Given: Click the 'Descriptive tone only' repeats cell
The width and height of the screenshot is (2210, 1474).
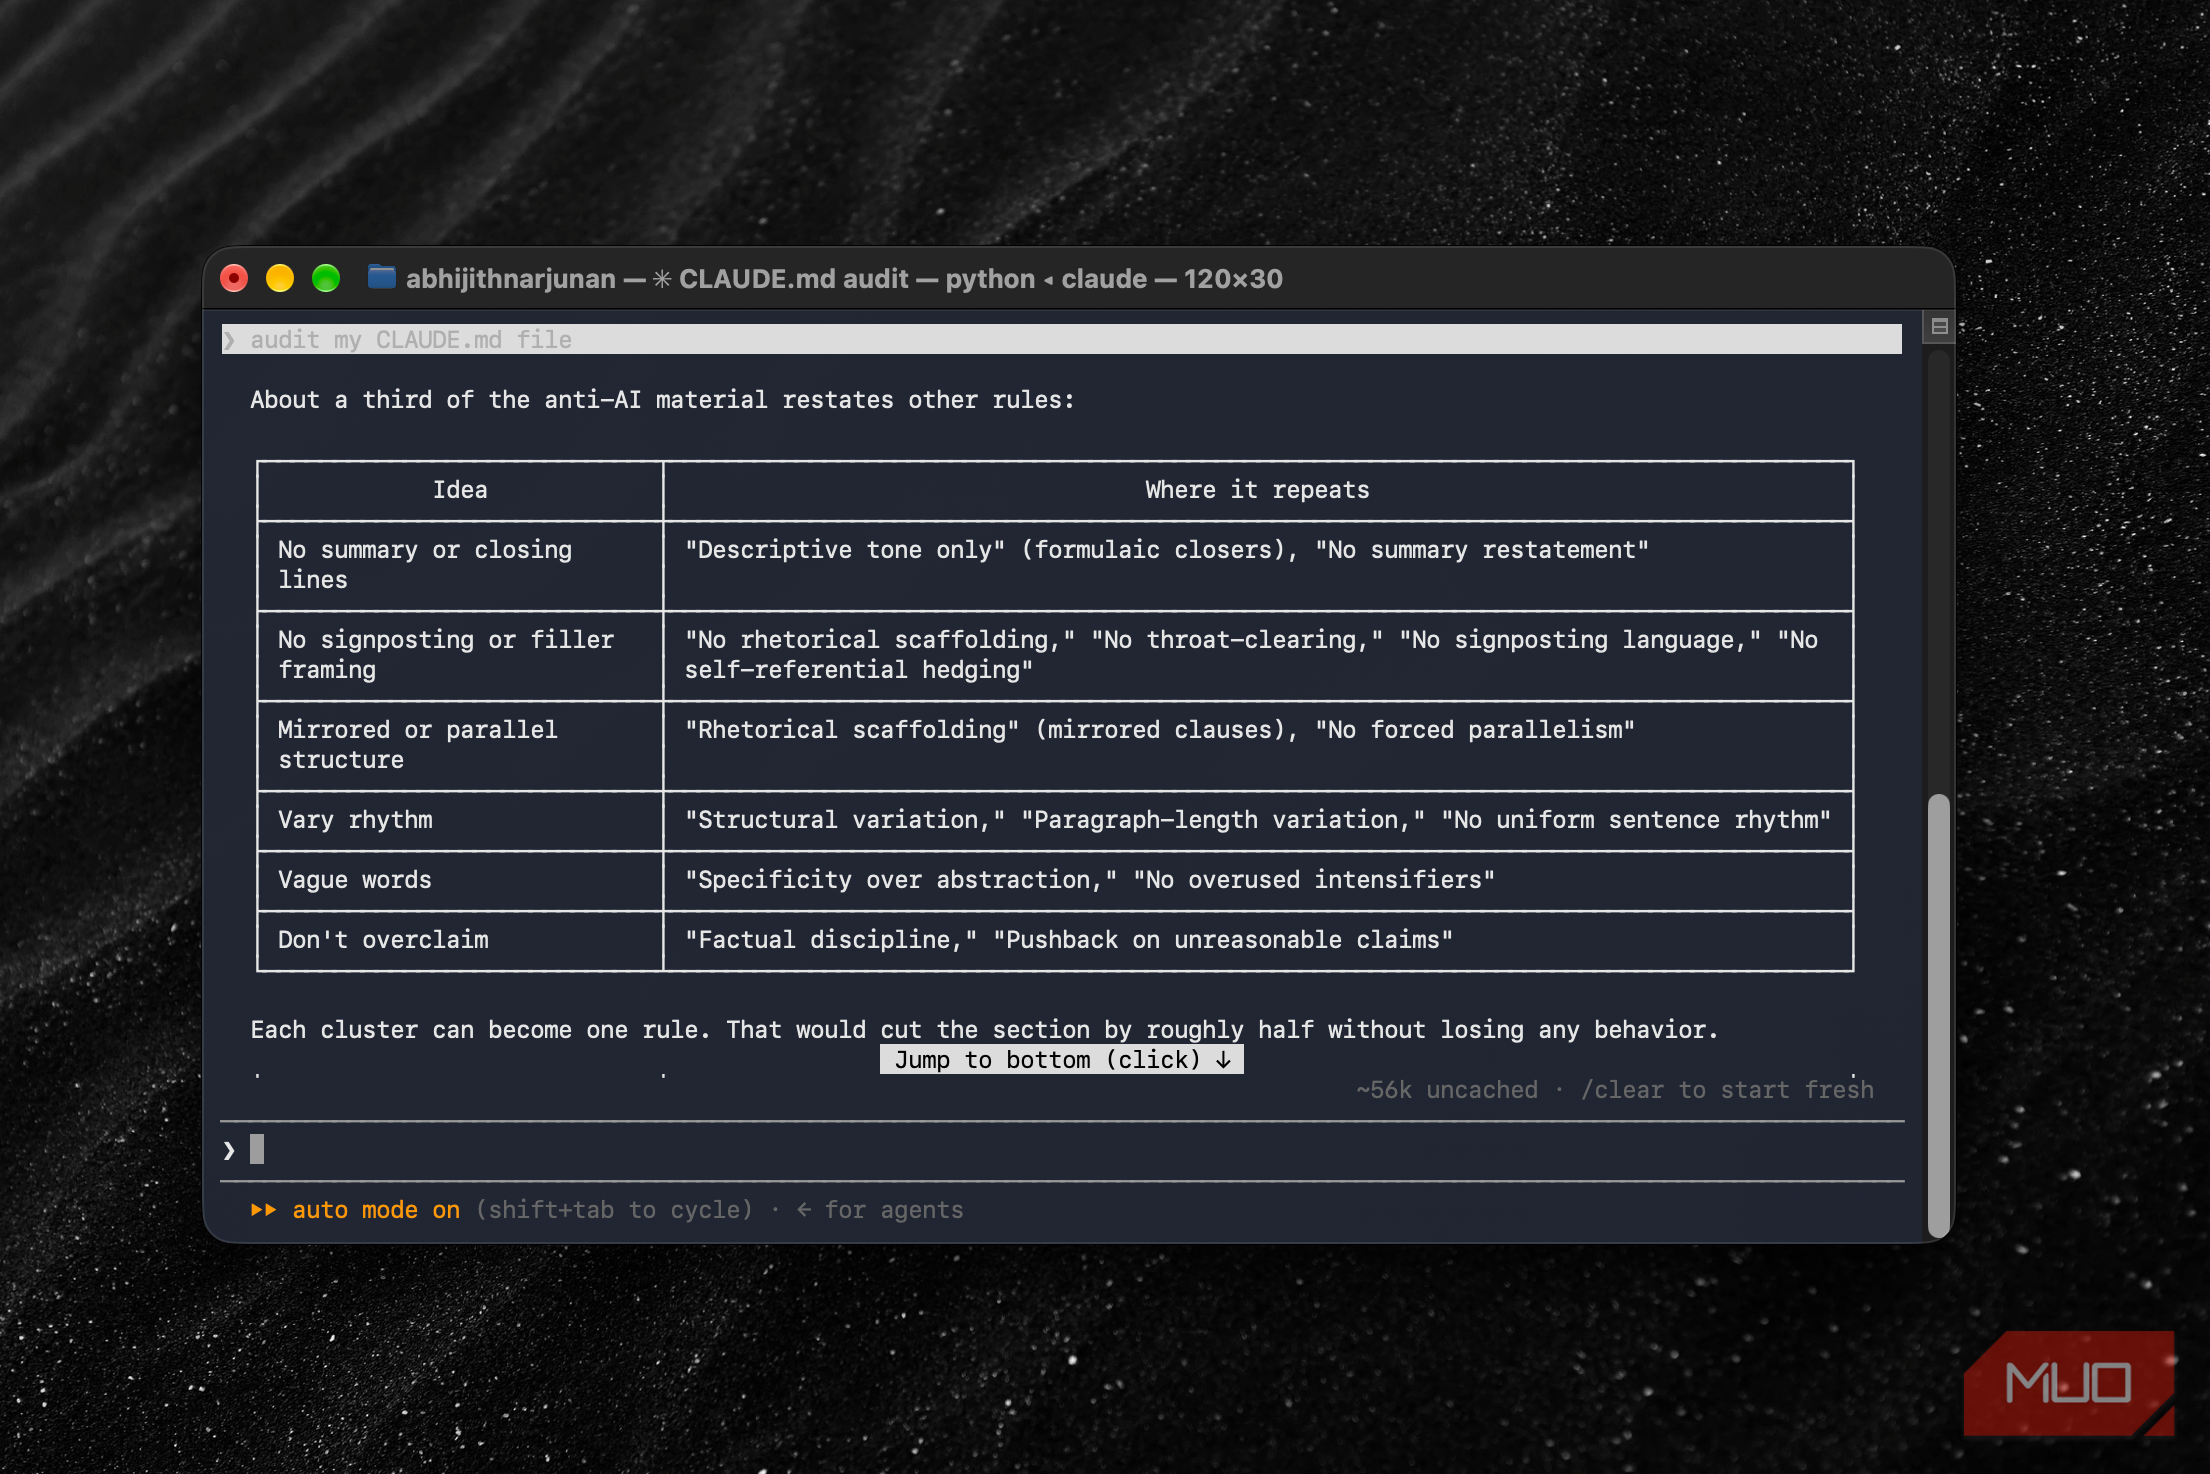Looking at the screenshot, I should (x=1258, y=565).
